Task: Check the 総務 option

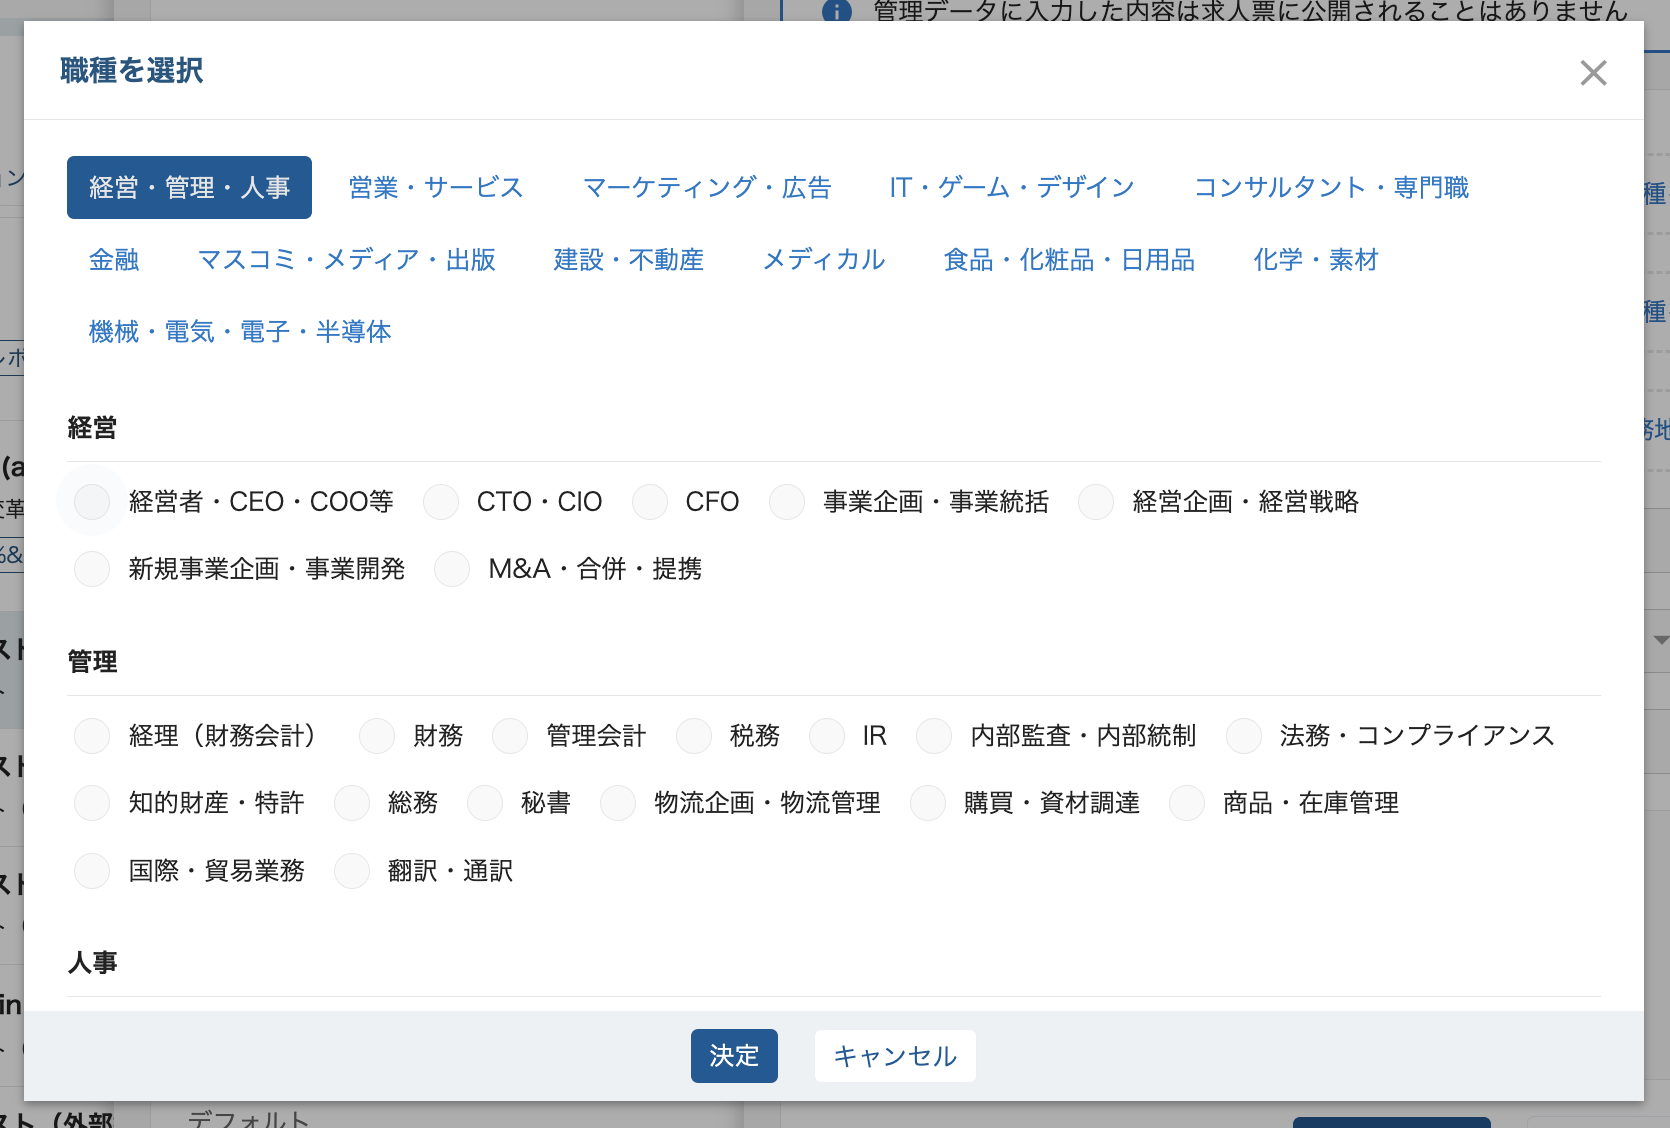Action: pyautogui.click(x=352, y=803)
